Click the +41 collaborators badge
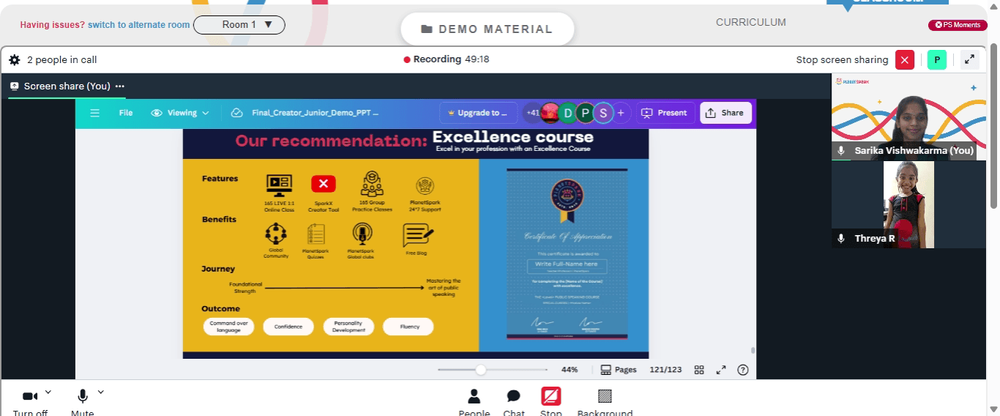This screenshot has height=416, width=1000. tap(531, 113)
